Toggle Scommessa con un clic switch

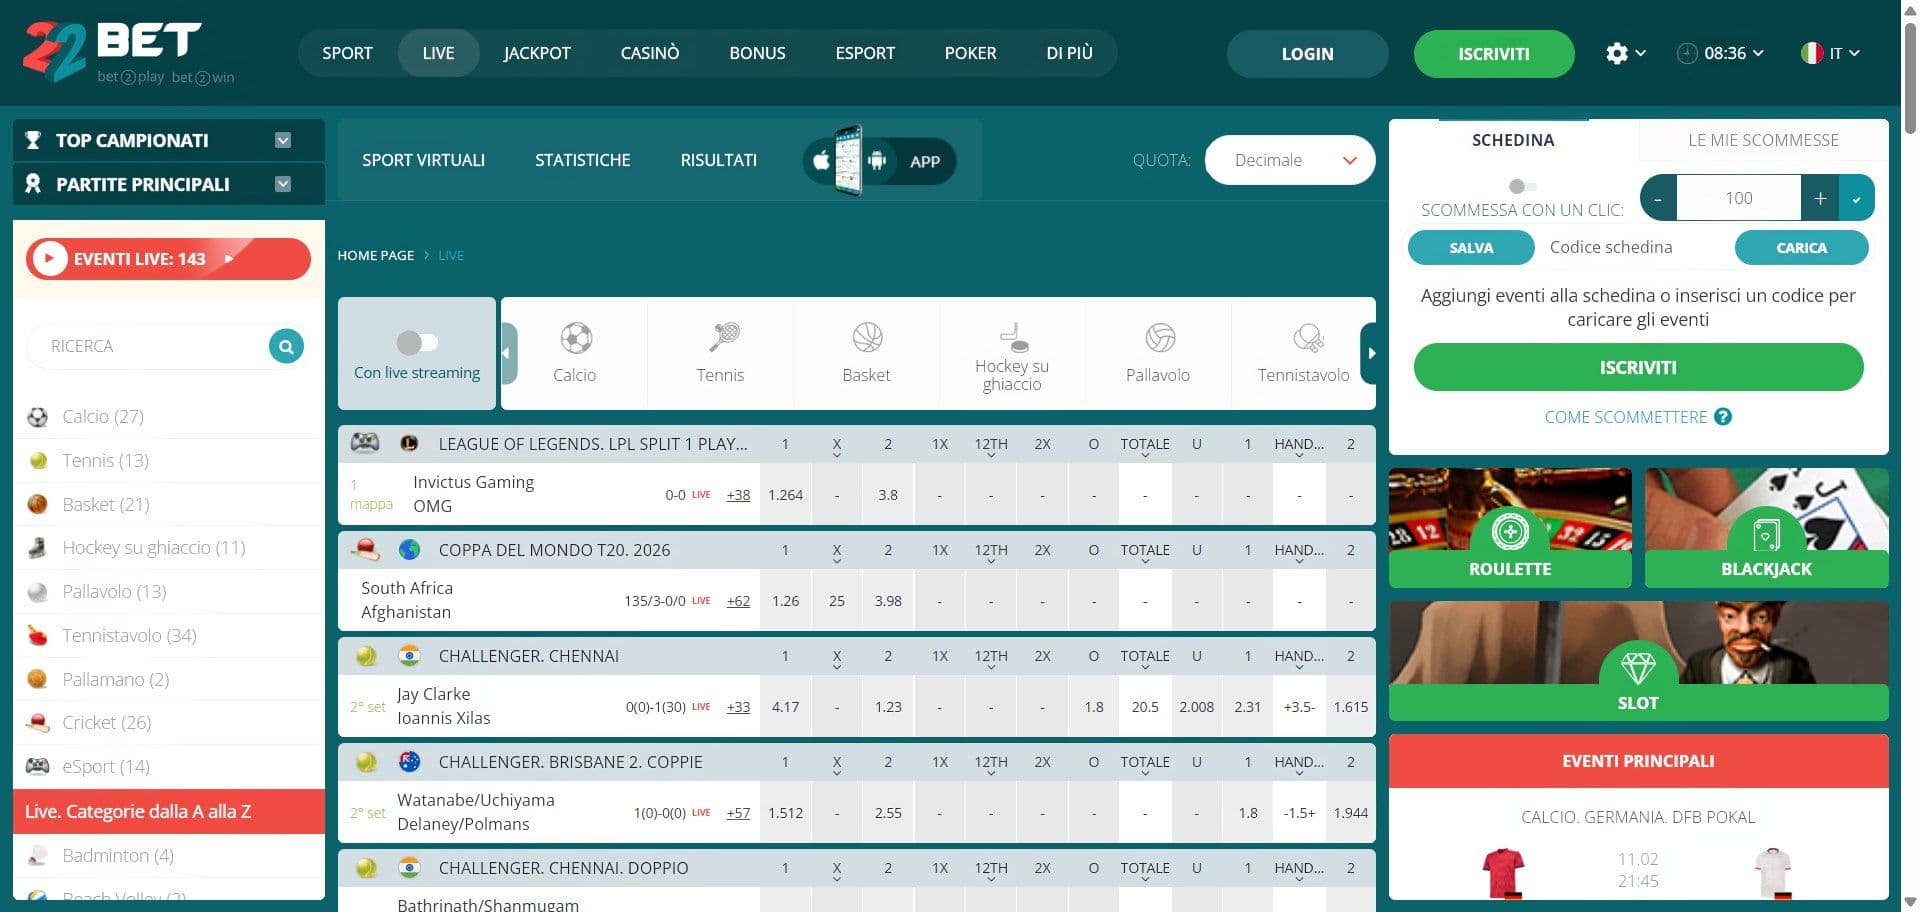coord(1523,186)
